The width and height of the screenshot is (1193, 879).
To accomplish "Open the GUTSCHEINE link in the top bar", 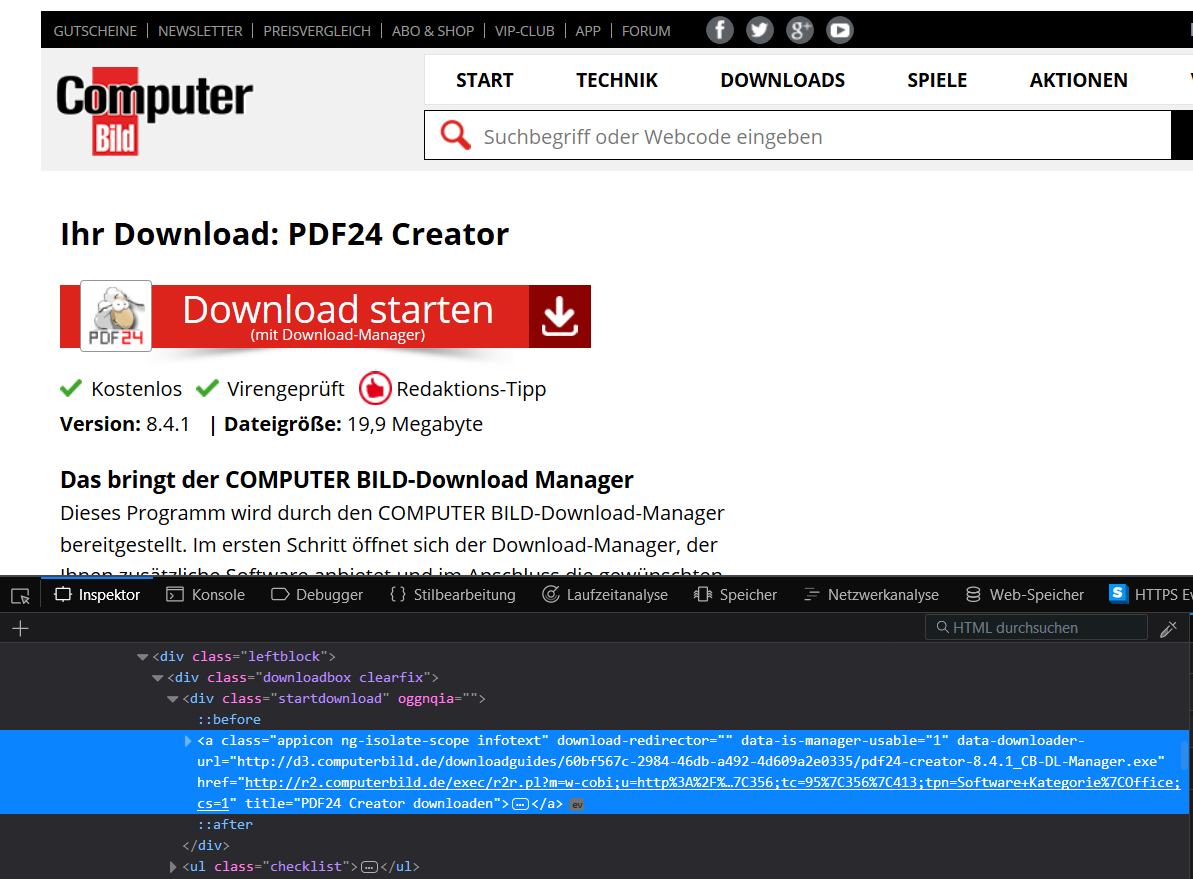I will tap(95, 31).
